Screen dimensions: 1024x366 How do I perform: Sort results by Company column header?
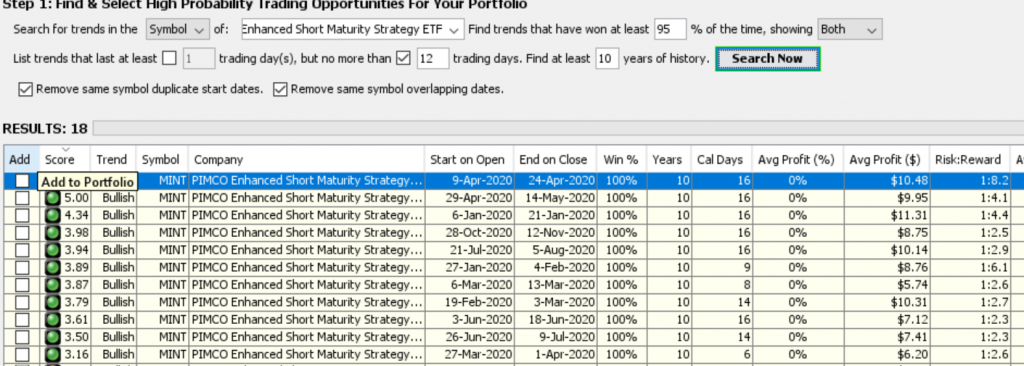point(306,159)
